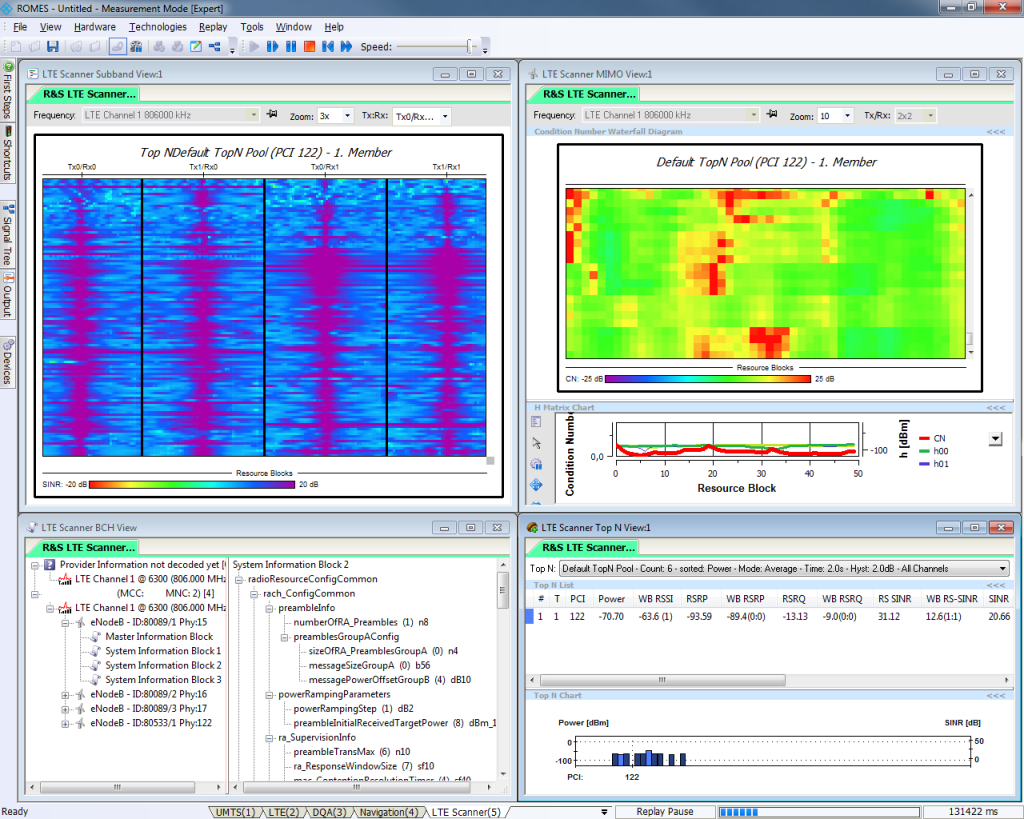
Task: Collapse the powerRampingParameters tree node
Action: tap(270, 694)
